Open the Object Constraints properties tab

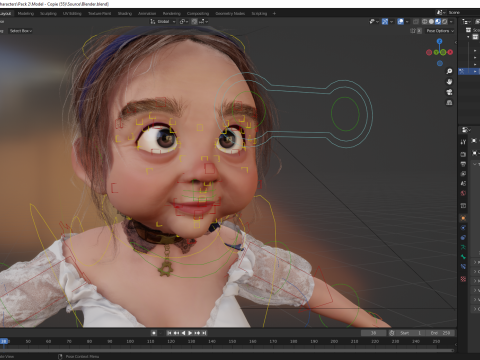point(463,238)
